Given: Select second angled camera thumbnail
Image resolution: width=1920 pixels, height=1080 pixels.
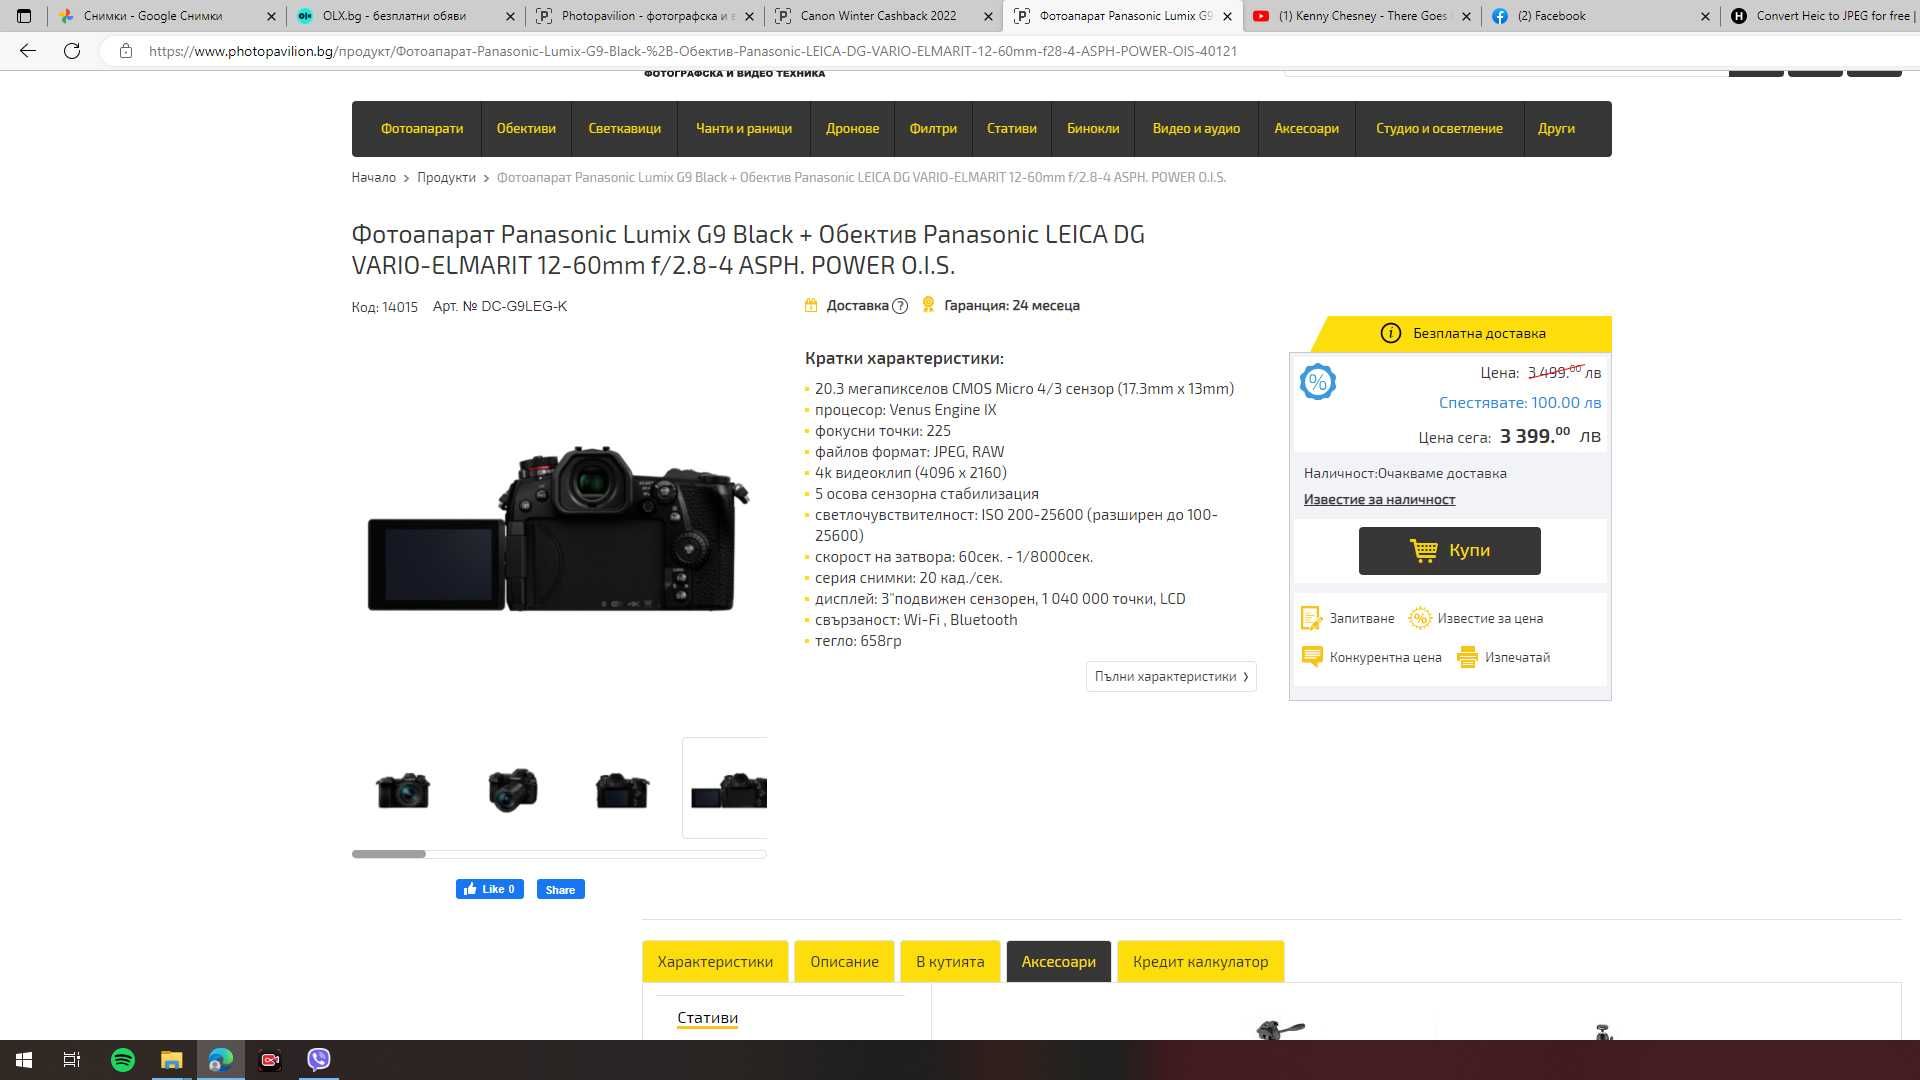Looking at the screenshot, I should (x=513, y=790).
